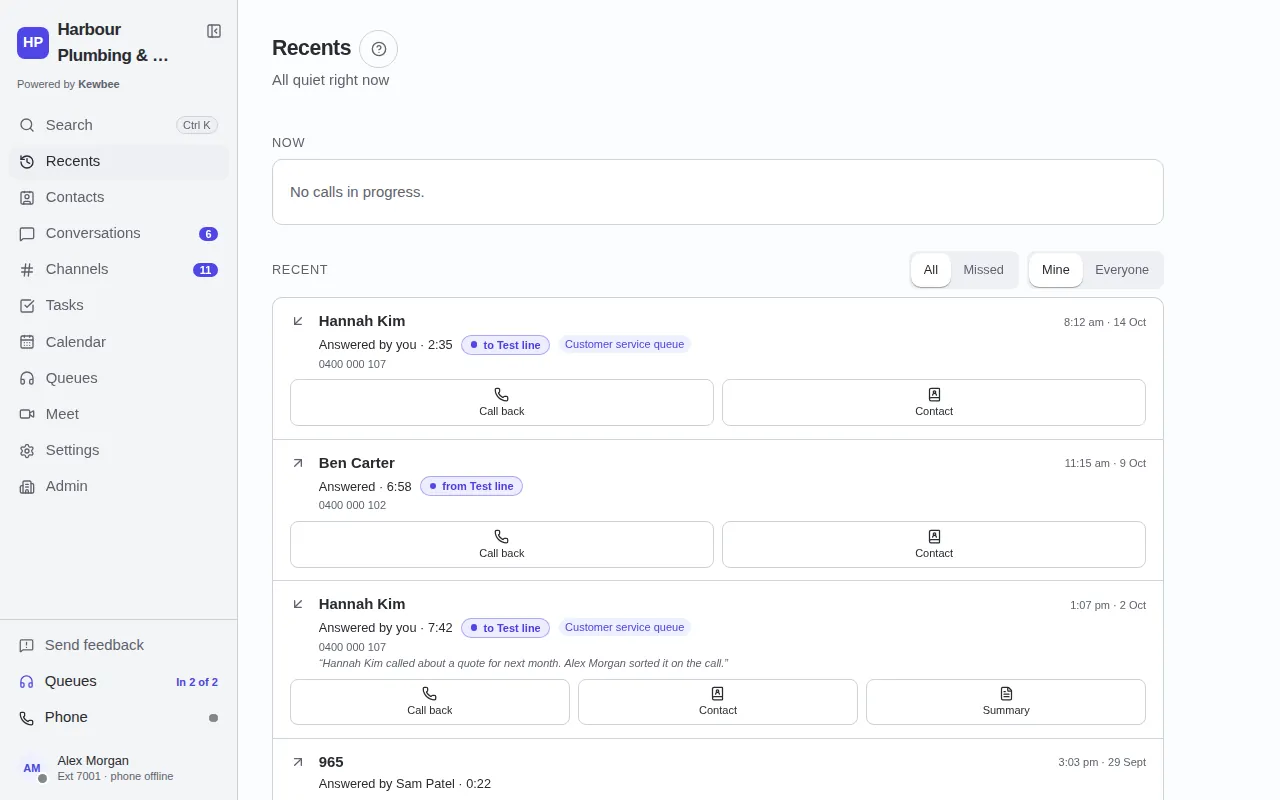Call back Hannah Kim from 14 Oct
Screen dimensions: 1280x800
pos(502,402)
